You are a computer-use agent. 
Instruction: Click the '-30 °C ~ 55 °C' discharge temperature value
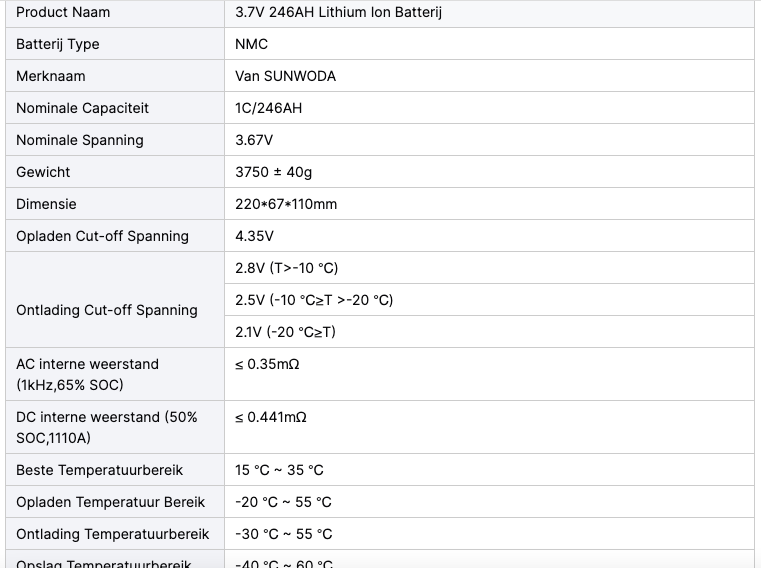click(x=284, y=535)
